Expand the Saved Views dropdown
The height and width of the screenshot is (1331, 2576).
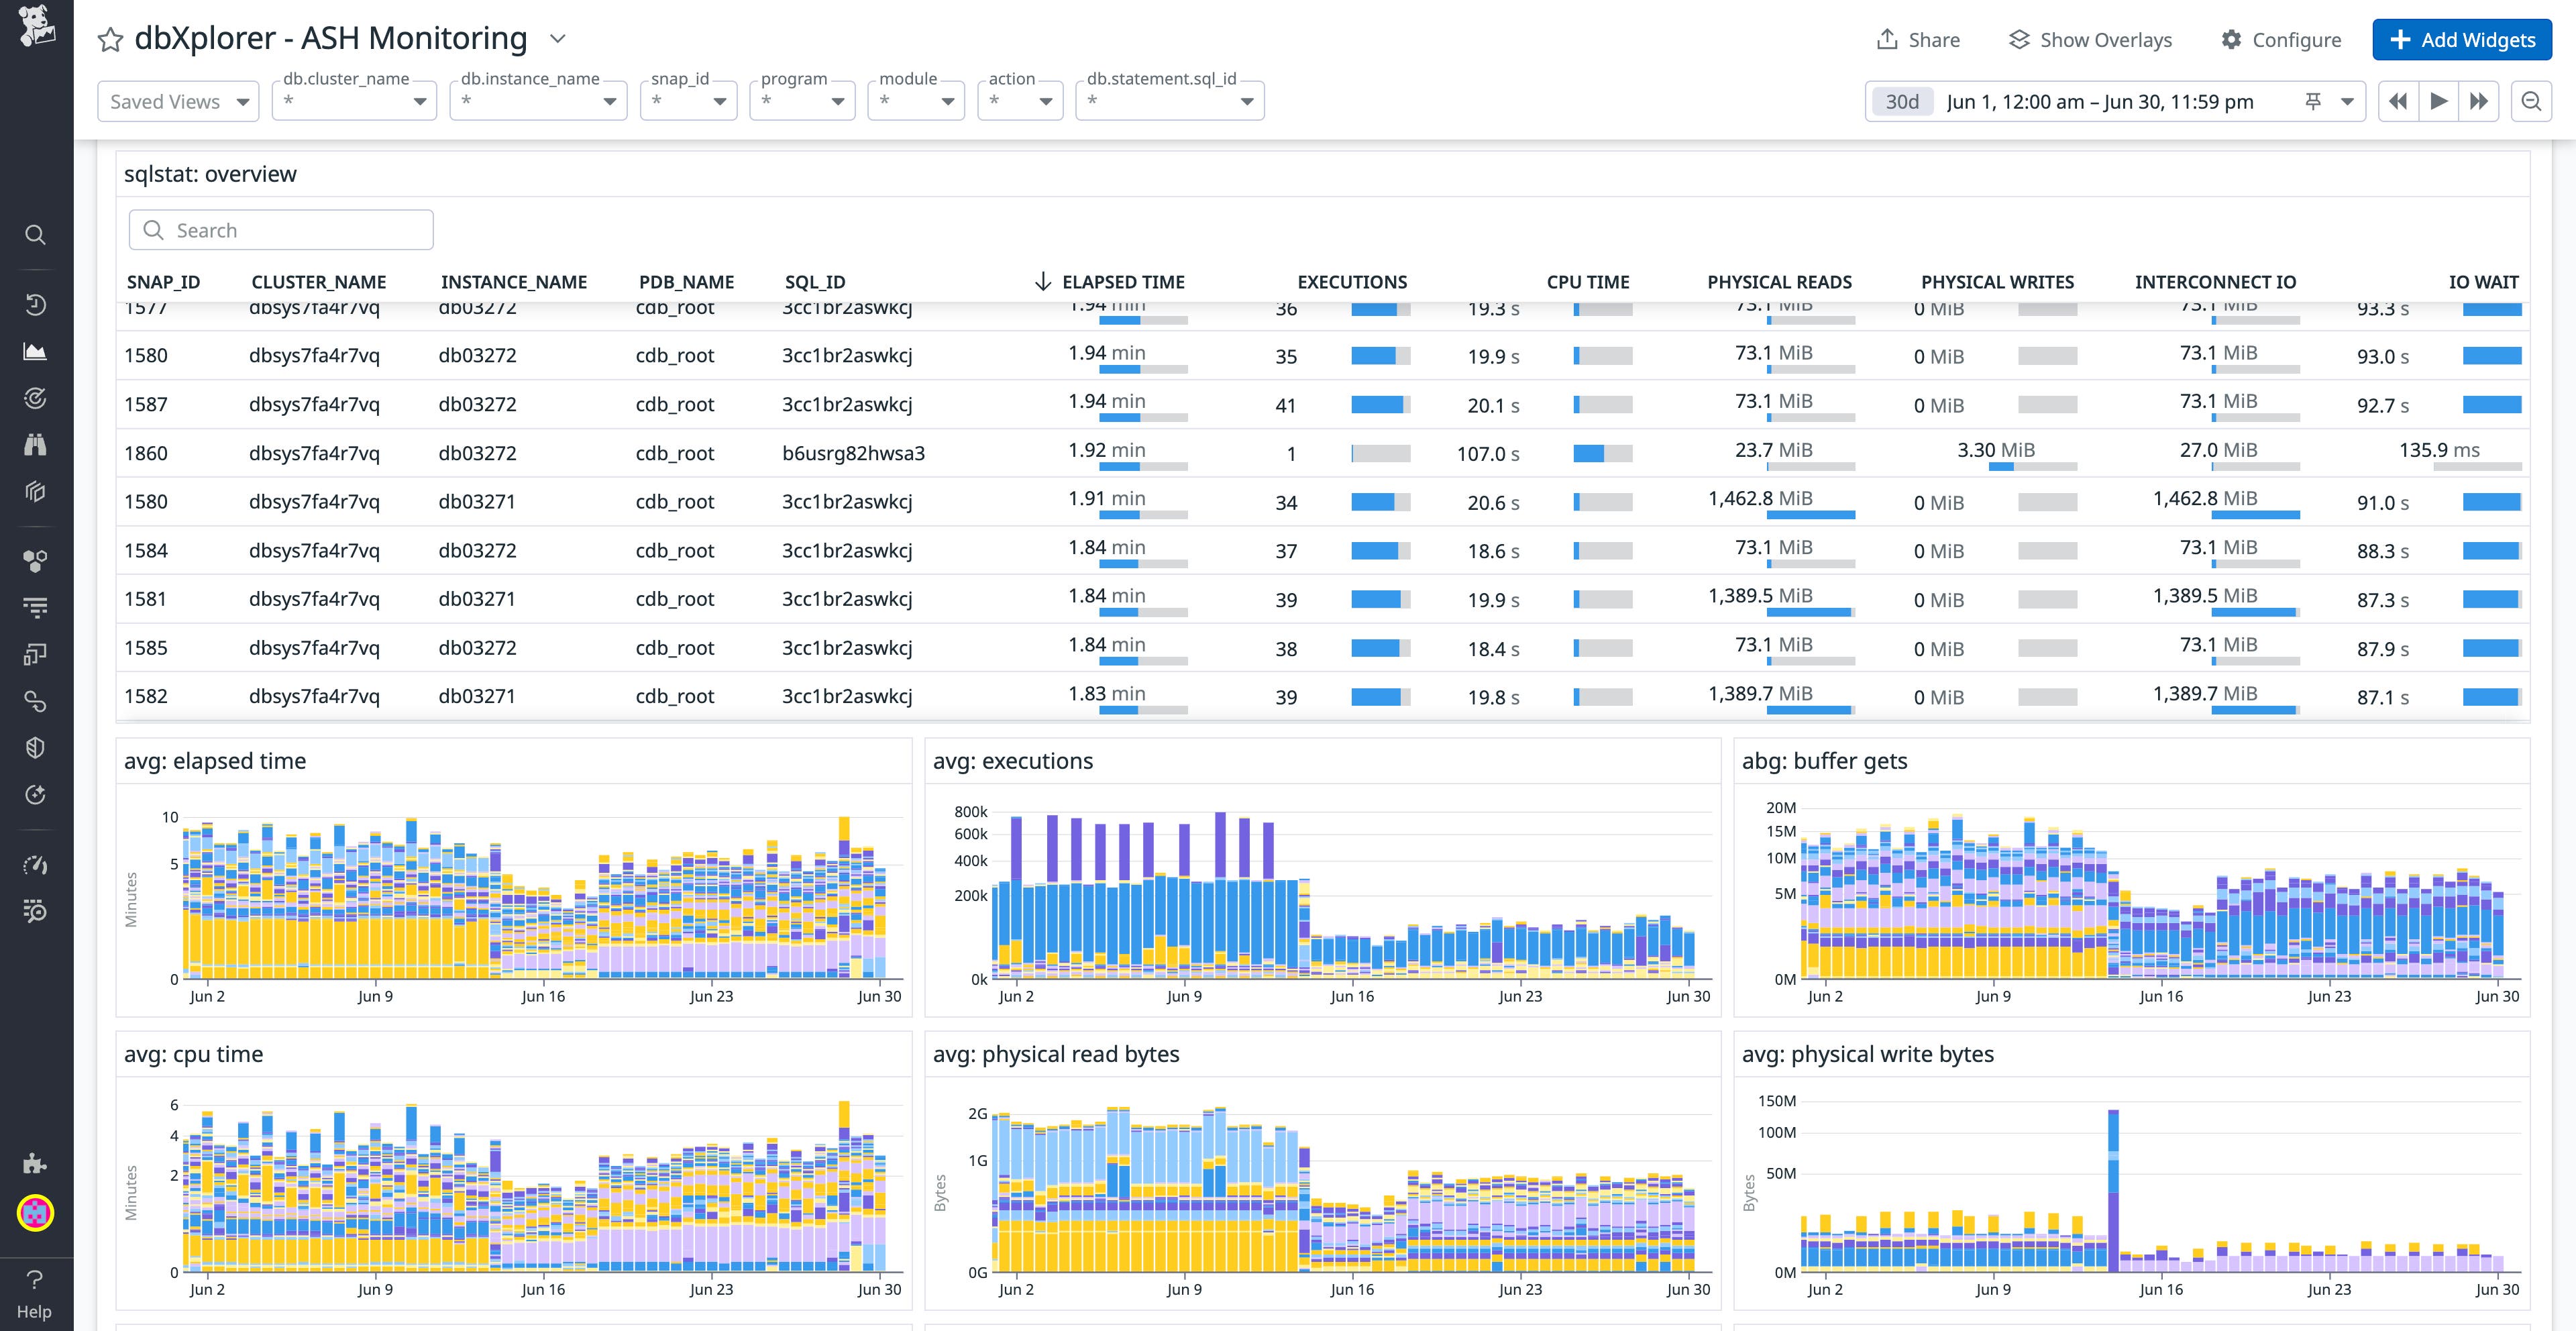pyautogui.click(x=177, y=100)
